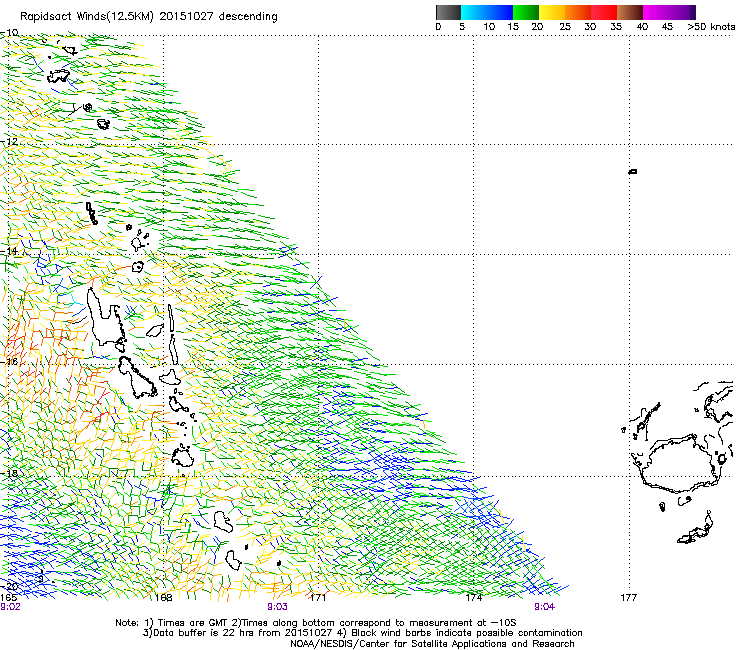Click the '9:03' purple time stamp

277,607
